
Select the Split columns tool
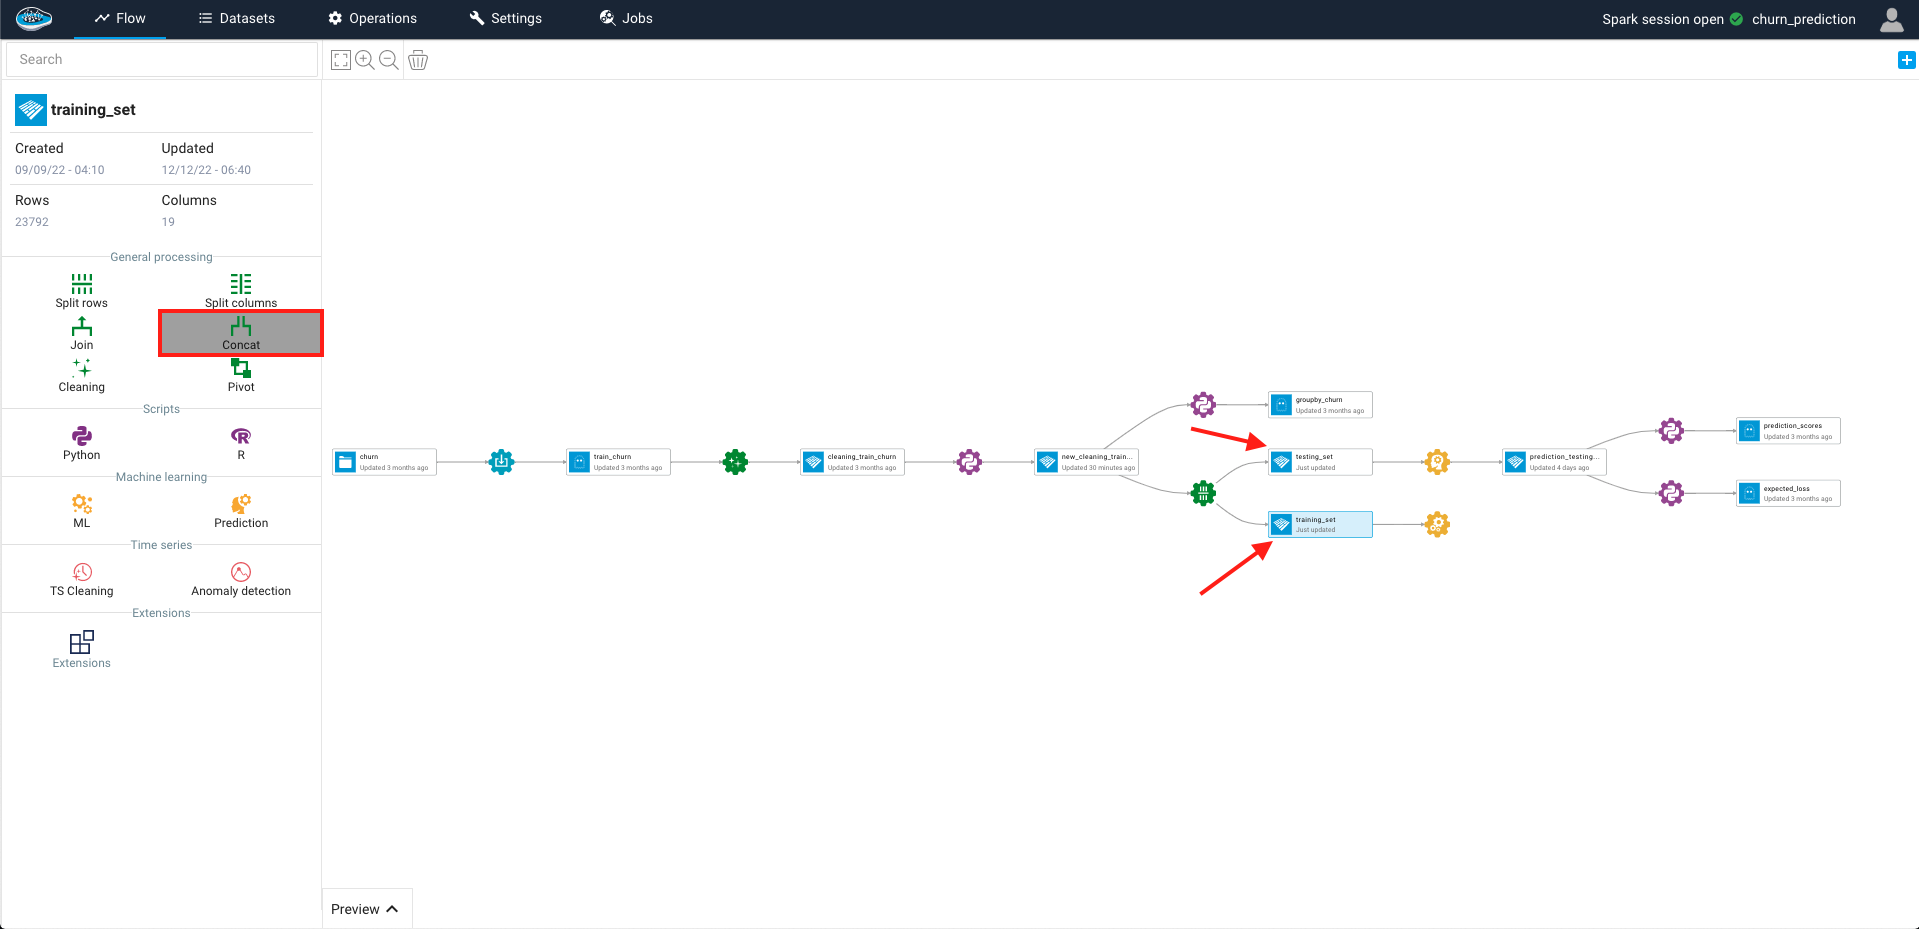click(x=241, y=290)
